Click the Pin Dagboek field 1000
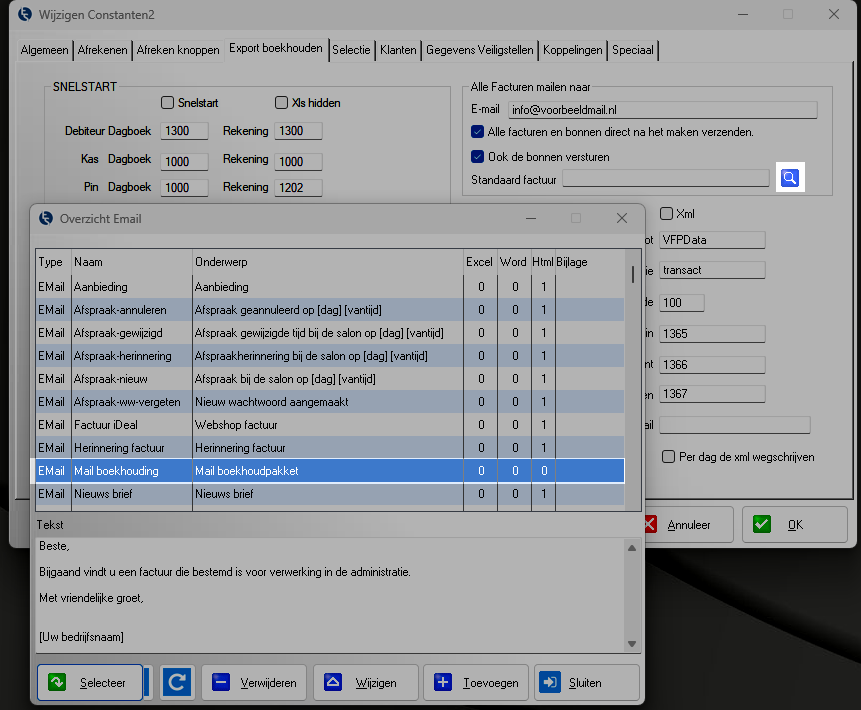The image size is (861, 710). click(x=184, y=188)
